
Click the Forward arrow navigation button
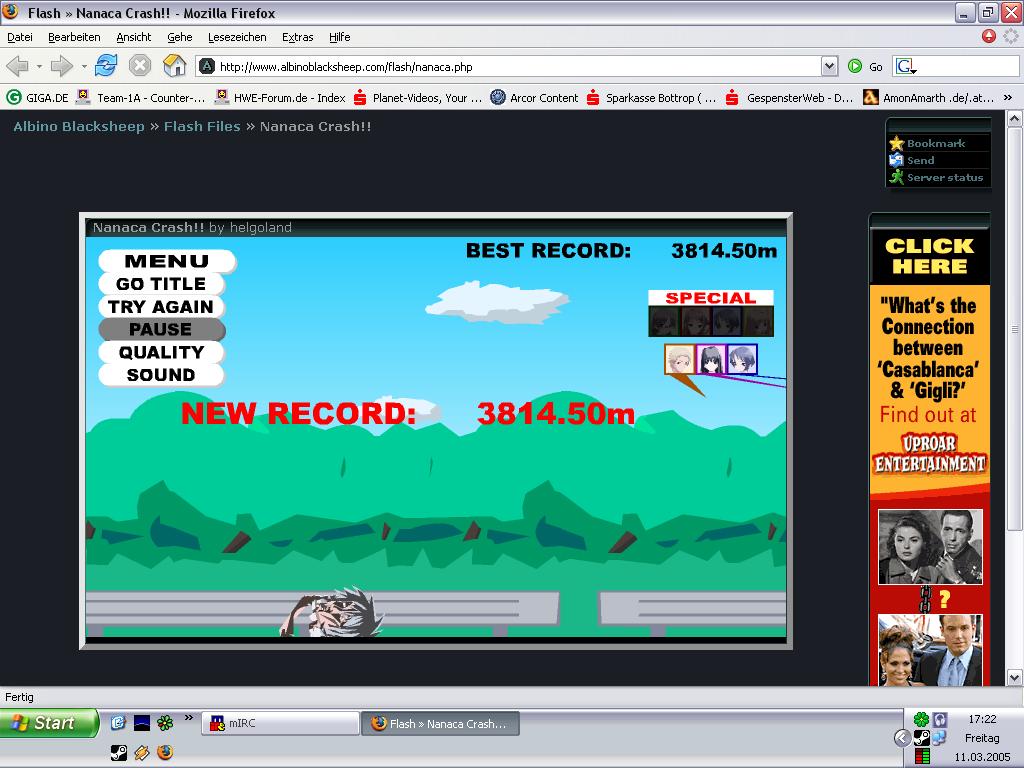61,66
